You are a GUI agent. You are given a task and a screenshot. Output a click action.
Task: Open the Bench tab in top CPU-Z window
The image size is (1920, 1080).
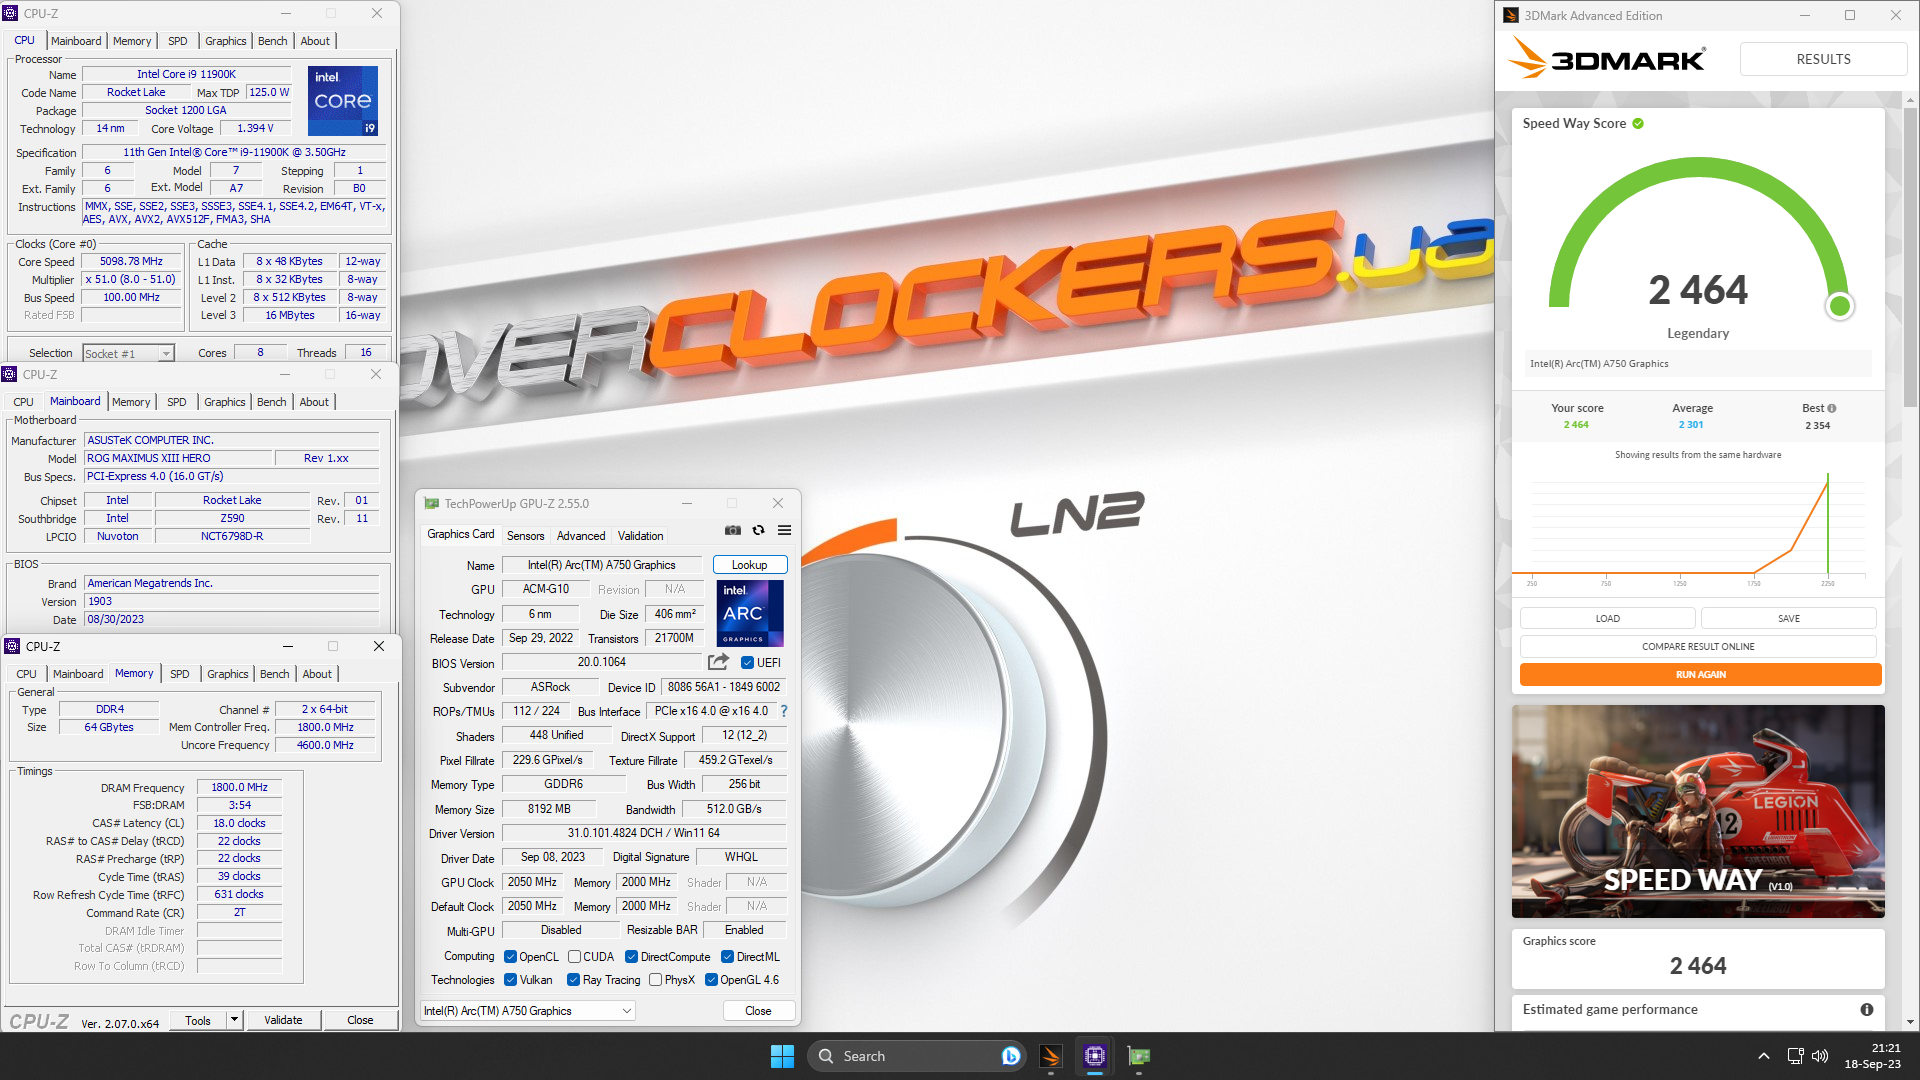tap(272, 41)
